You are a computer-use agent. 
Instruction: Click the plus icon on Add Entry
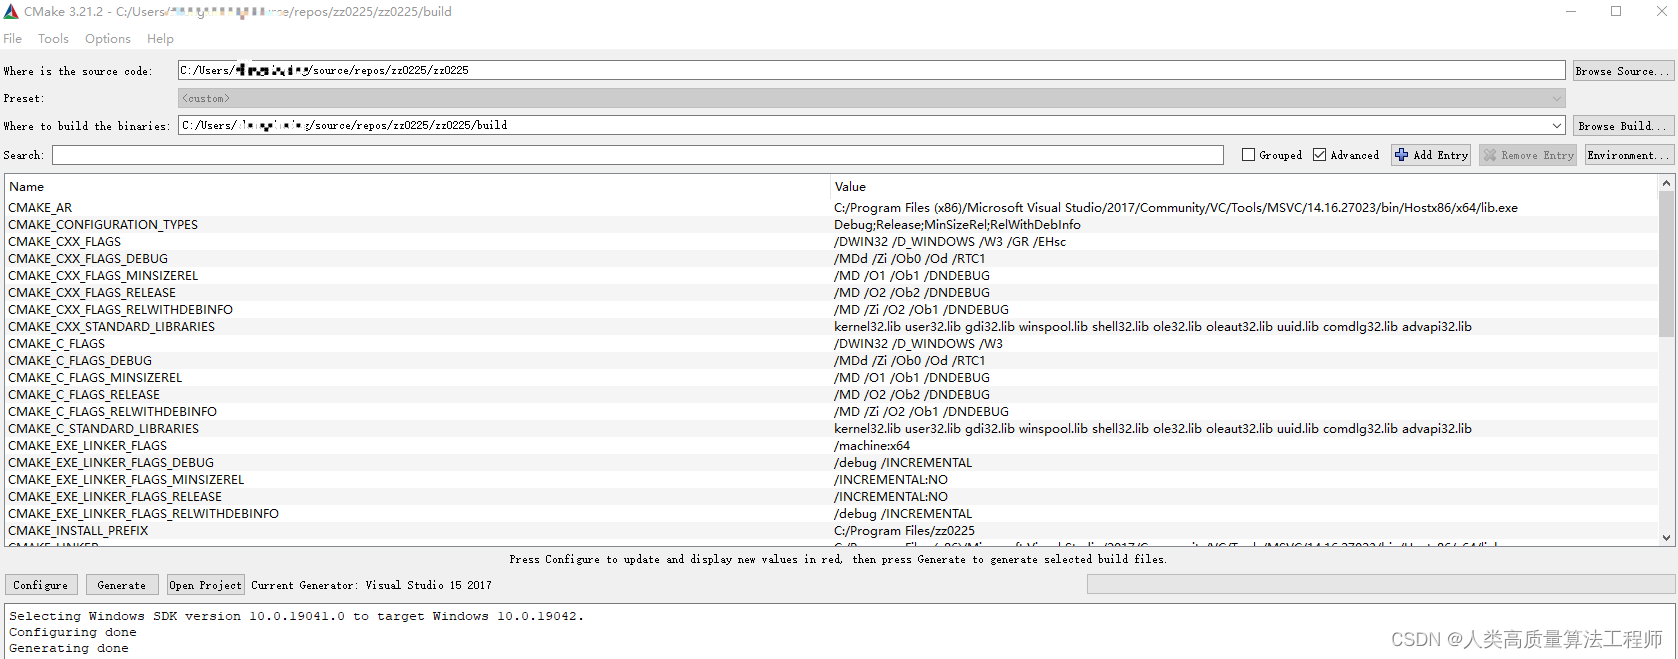[x=1401, y=155]
